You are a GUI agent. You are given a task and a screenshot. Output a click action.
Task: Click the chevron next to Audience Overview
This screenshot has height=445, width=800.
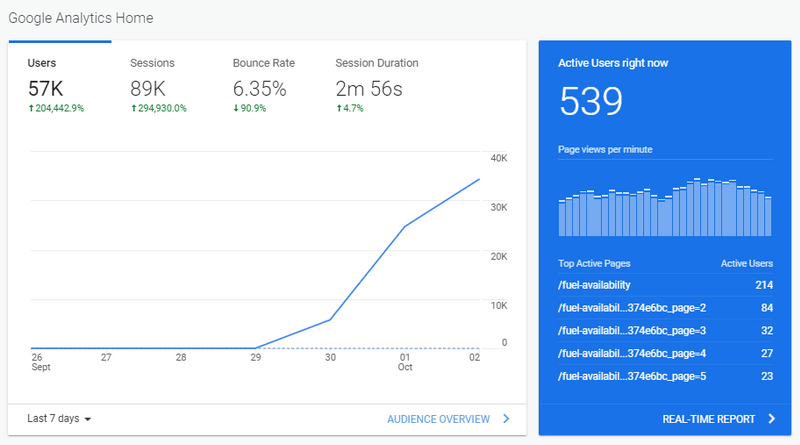(x=507, y=419)
